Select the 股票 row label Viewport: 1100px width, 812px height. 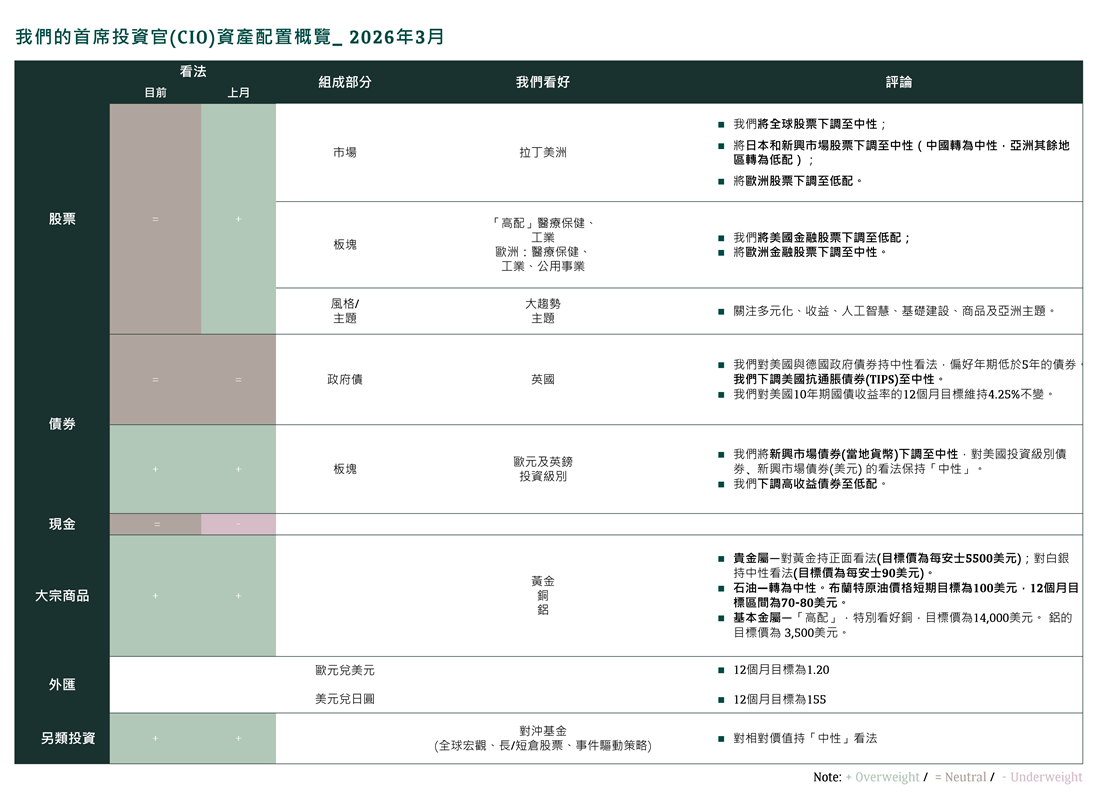tap(62, 218)
